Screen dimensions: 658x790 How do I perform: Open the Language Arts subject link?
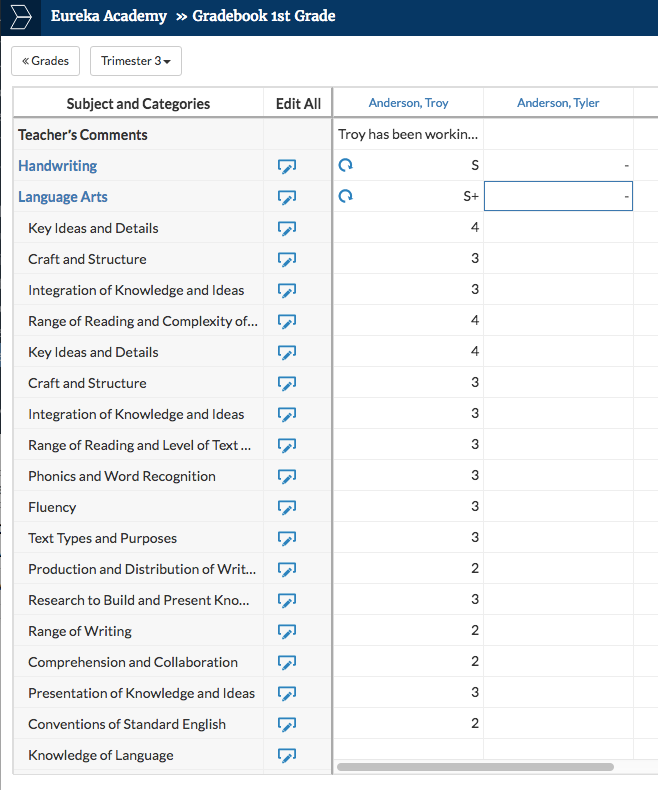click(62, 197)
